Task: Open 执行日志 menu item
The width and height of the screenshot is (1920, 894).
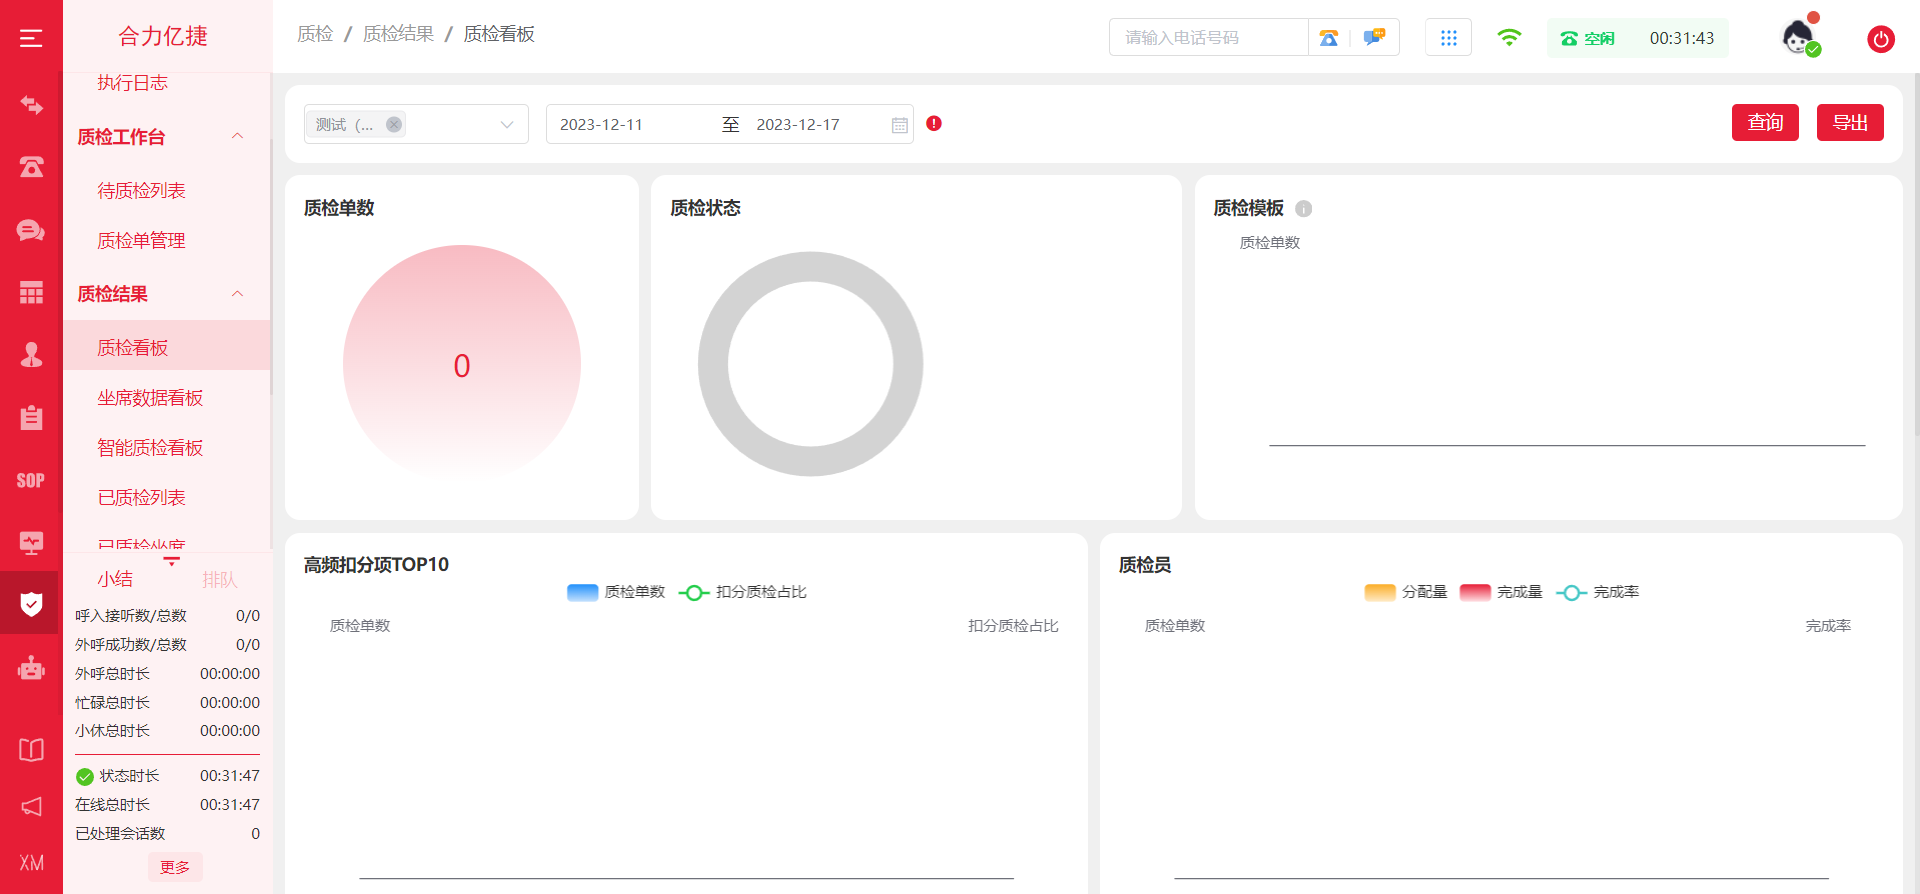Action: 132,83
